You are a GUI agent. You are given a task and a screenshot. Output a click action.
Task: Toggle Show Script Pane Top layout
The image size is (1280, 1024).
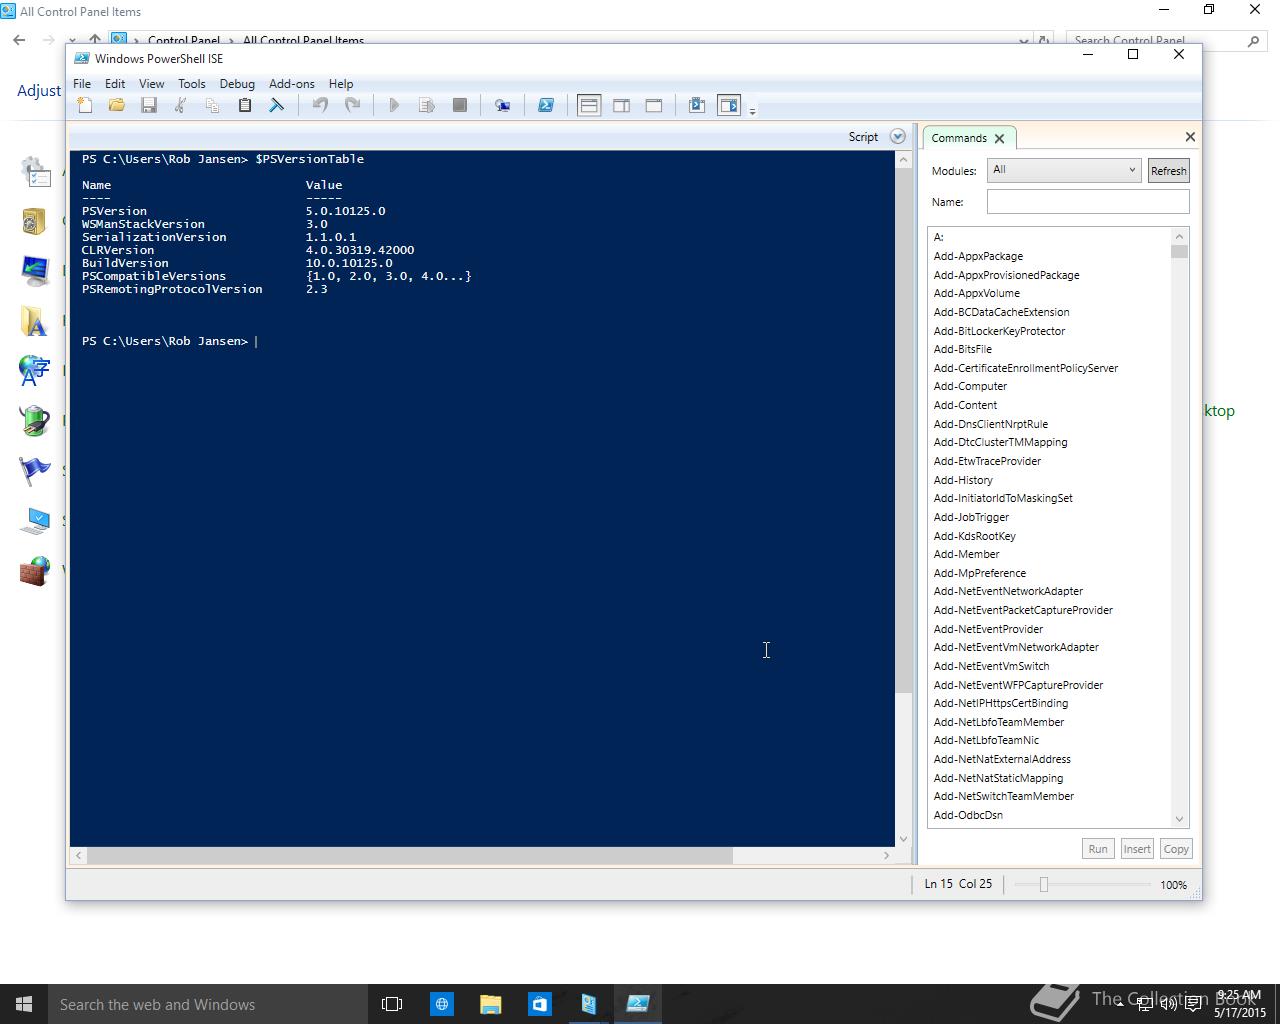click(x=588, y=105)
